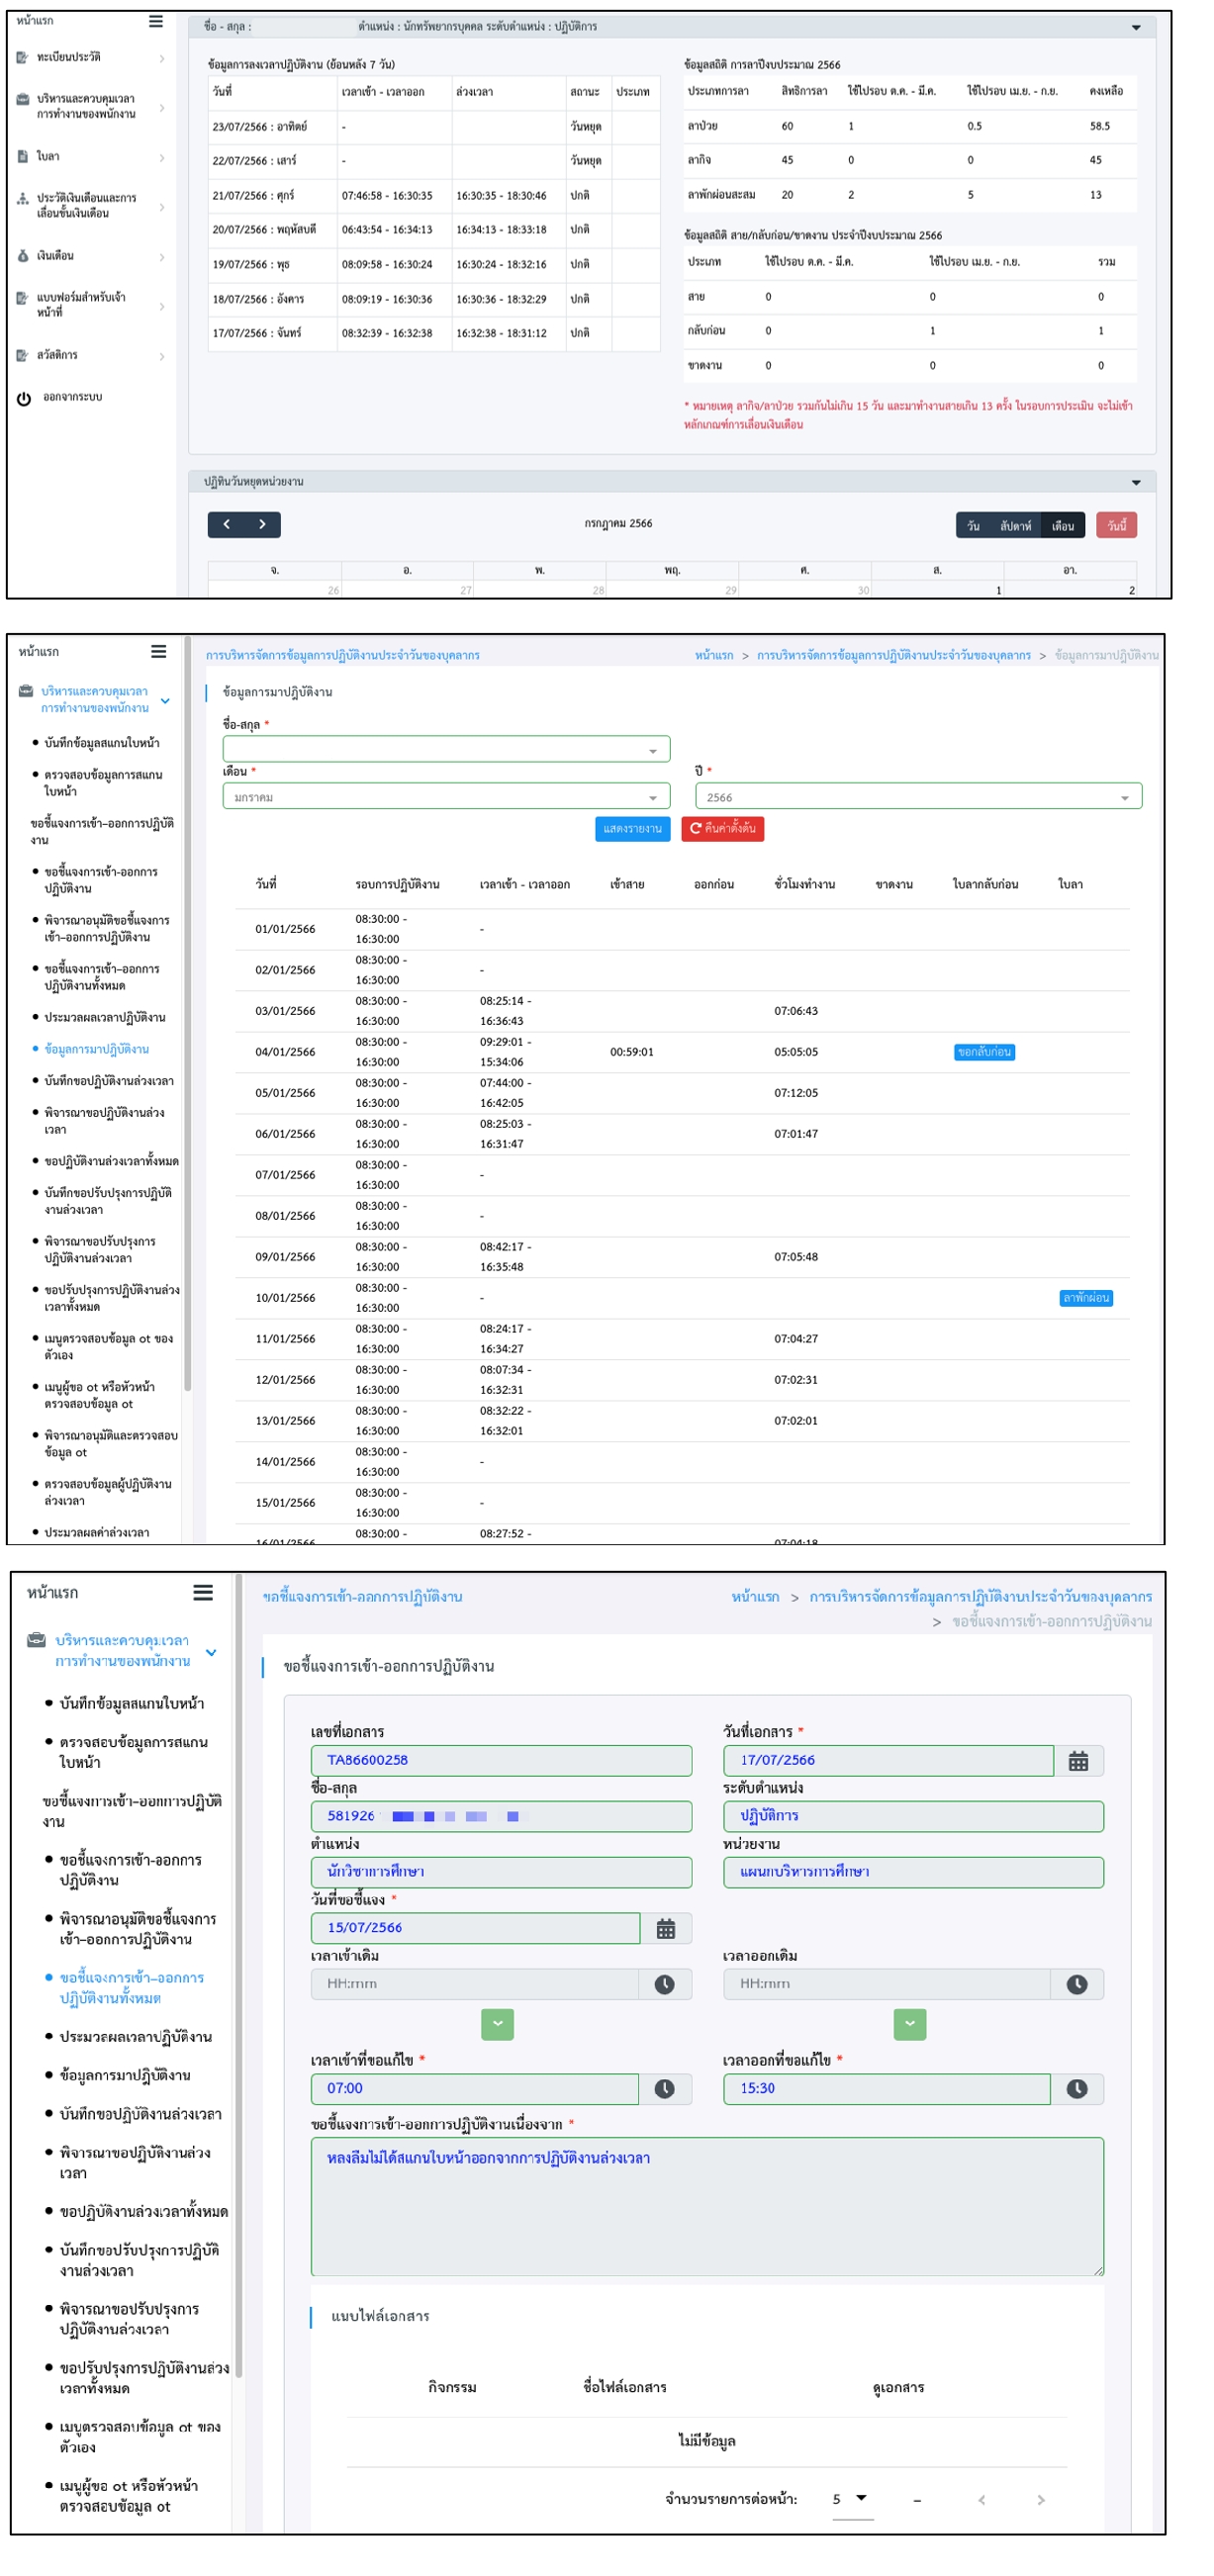Click the เวลาเข้าที่ขอแก้ไข field showing 07:00

coord(475,2089)
